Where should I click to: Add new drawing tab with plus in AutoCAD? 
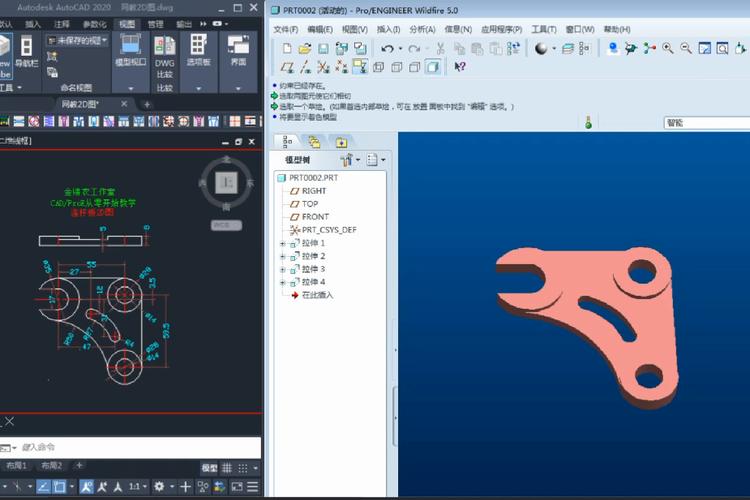click(x=147, y=104)
